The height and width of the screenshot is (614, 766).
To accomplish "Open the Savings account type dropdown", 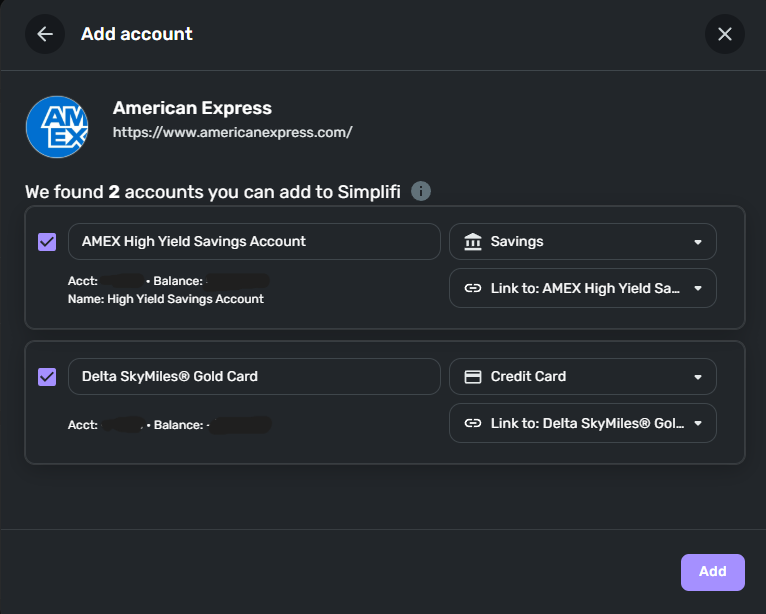I will pos(583,242).
